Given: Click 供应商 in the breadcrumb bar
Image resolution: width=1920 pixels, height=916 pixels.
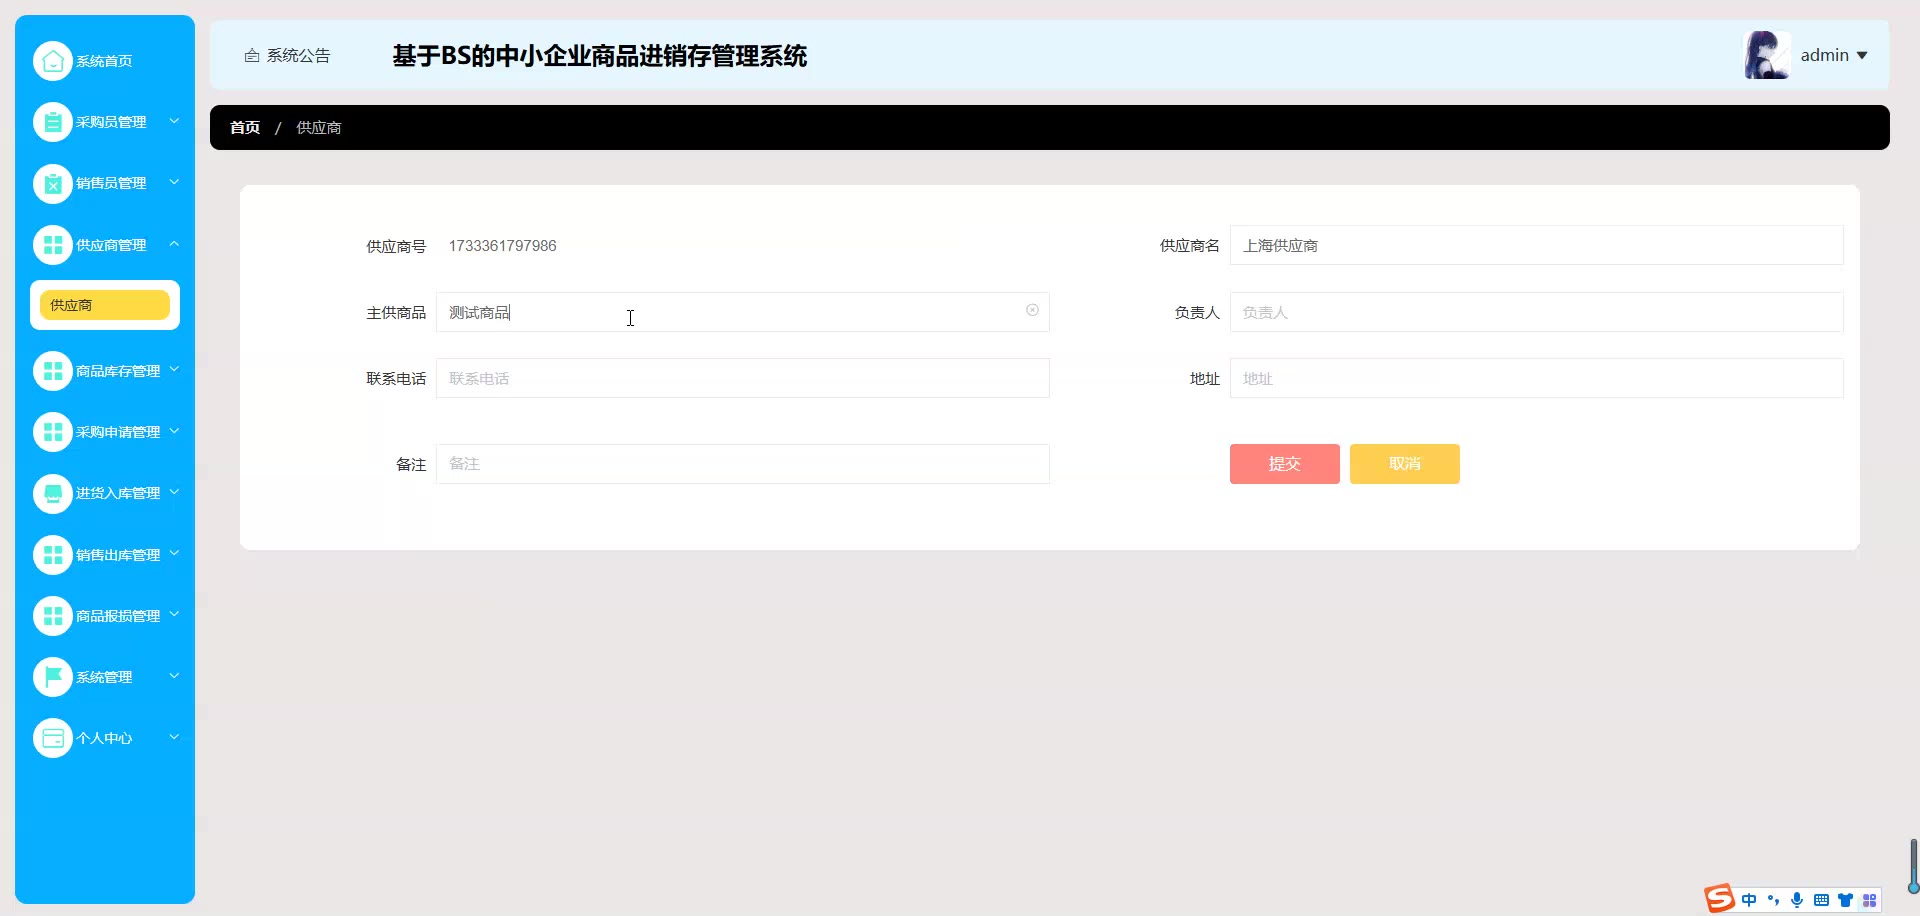Looking at the screenshot, I should coord(319,128).
